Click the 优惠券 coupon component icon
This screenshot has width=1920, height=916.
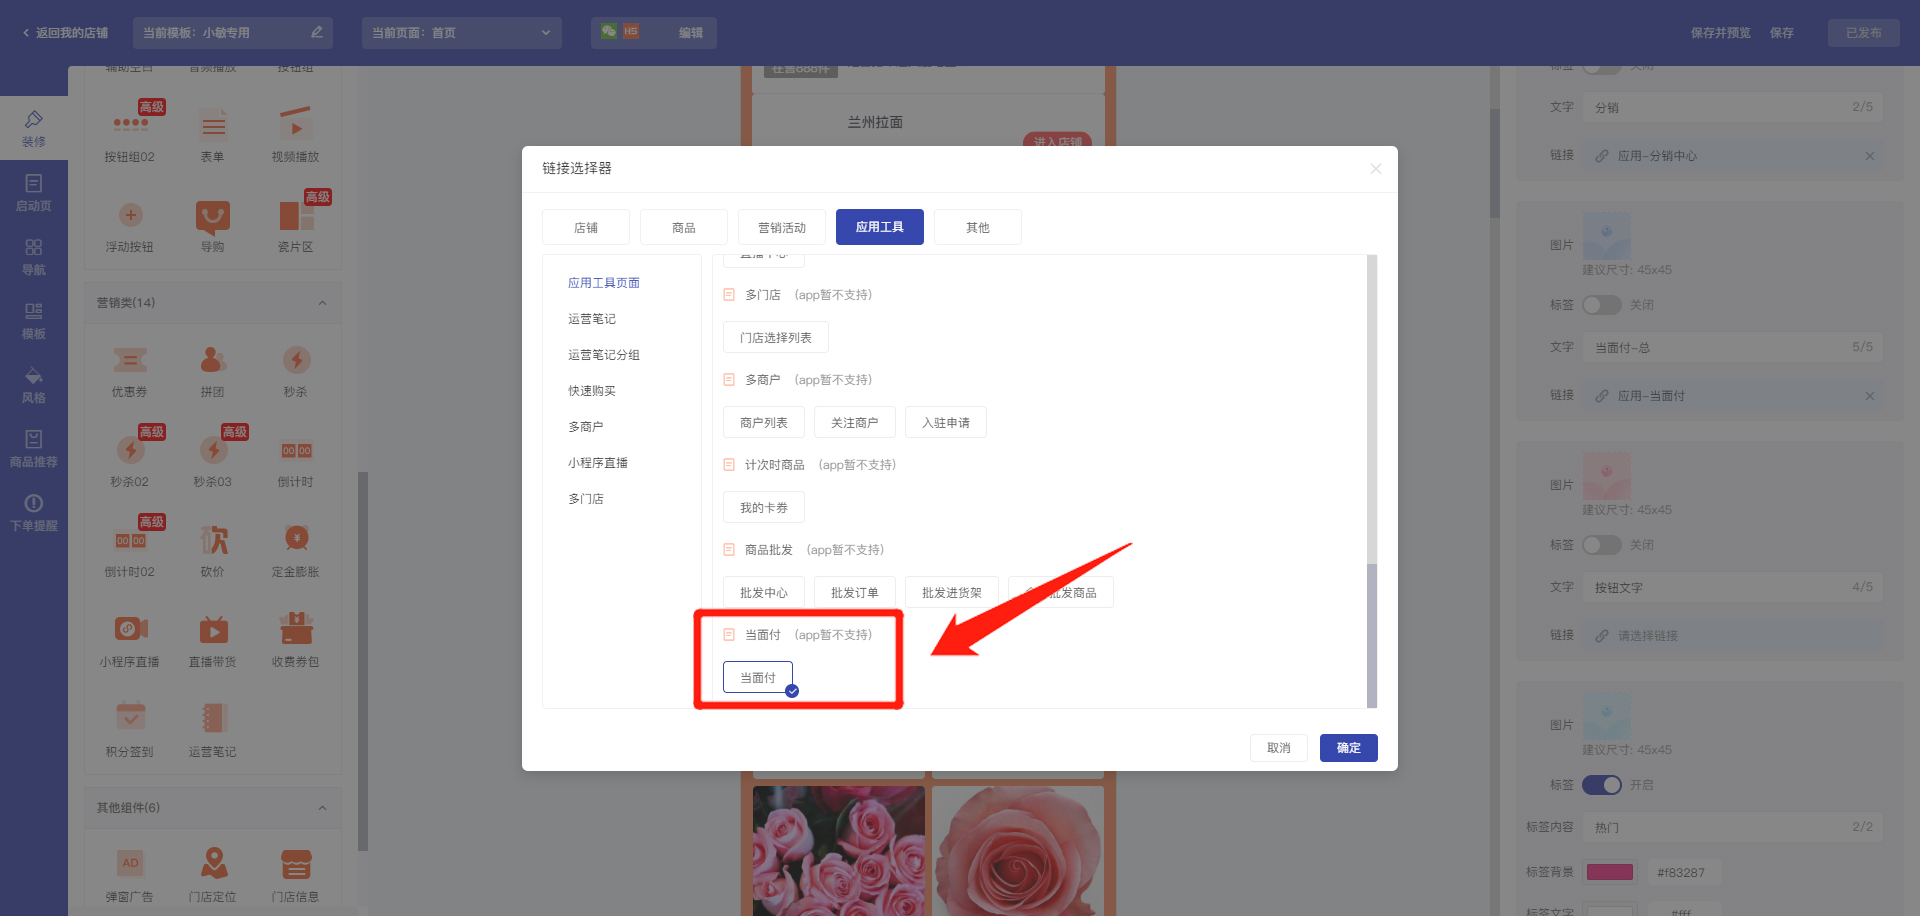tap(129, 361)
